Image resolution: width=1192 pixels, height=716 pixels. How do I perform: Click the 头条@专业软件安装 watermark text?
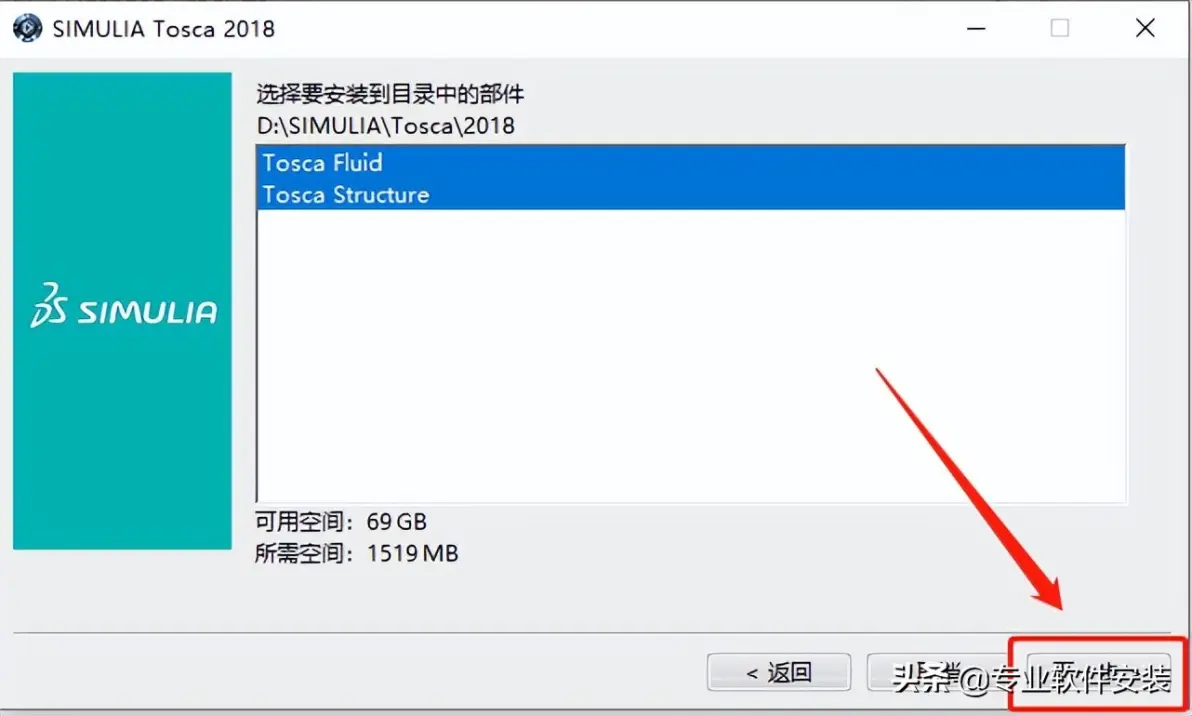(x=1032, y=678)
